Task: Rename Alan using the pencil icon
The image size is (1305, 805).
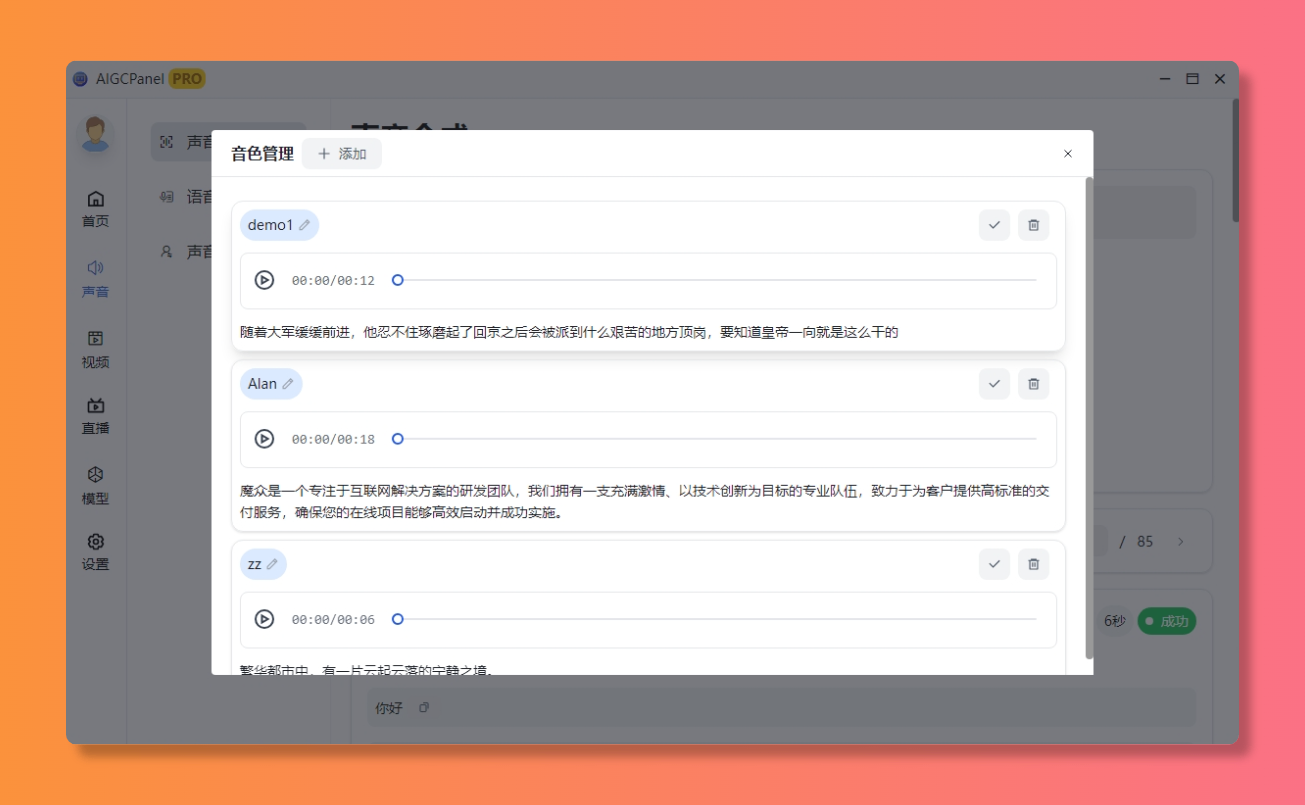Action: coord(288,384)
